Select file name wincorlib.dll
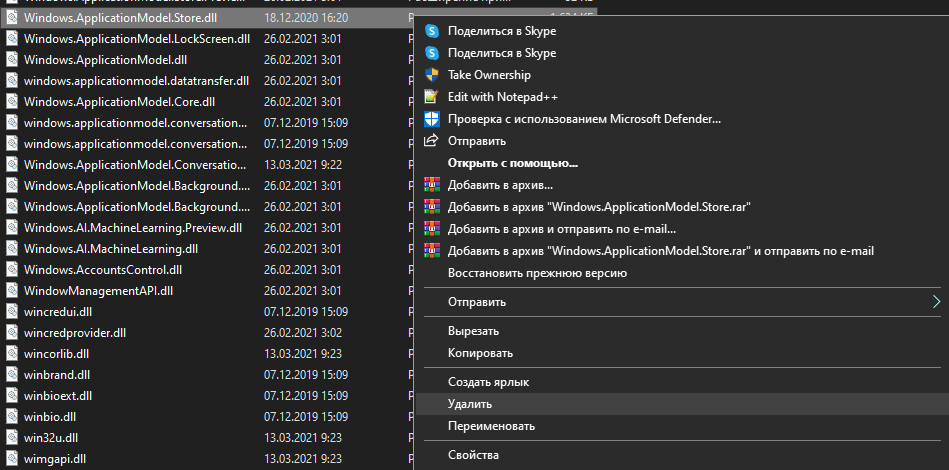Image resolution: width=949 pixels, height=470 pixels. pyautogui.click(x=56, y=354)
